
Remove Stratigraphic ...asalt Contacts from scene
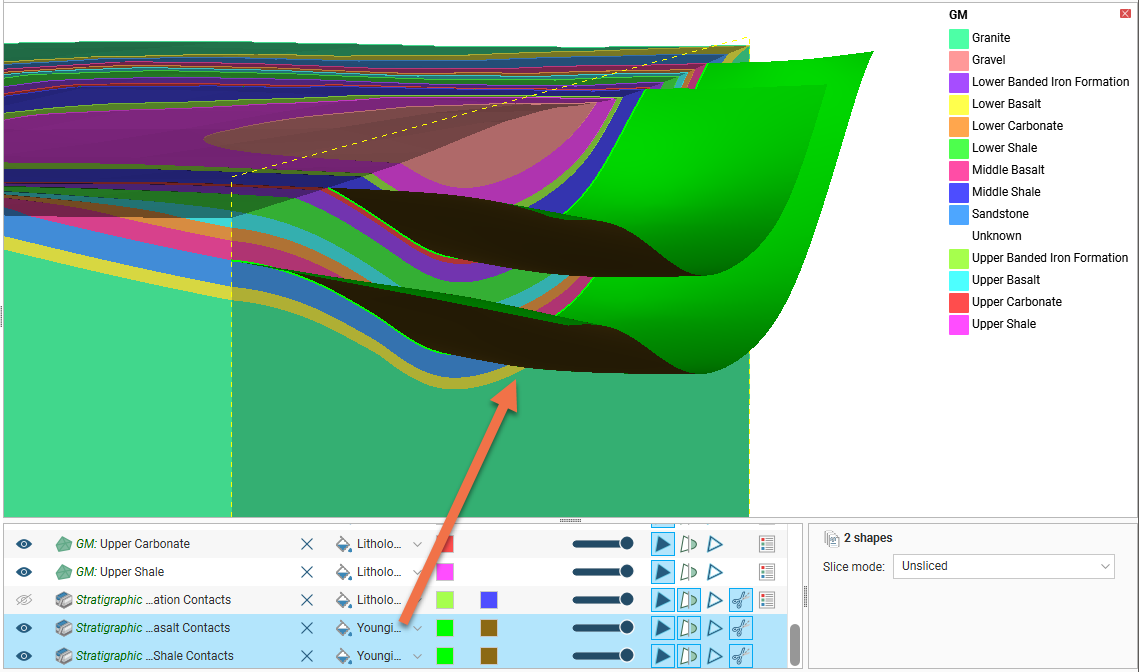pos(307,628)
